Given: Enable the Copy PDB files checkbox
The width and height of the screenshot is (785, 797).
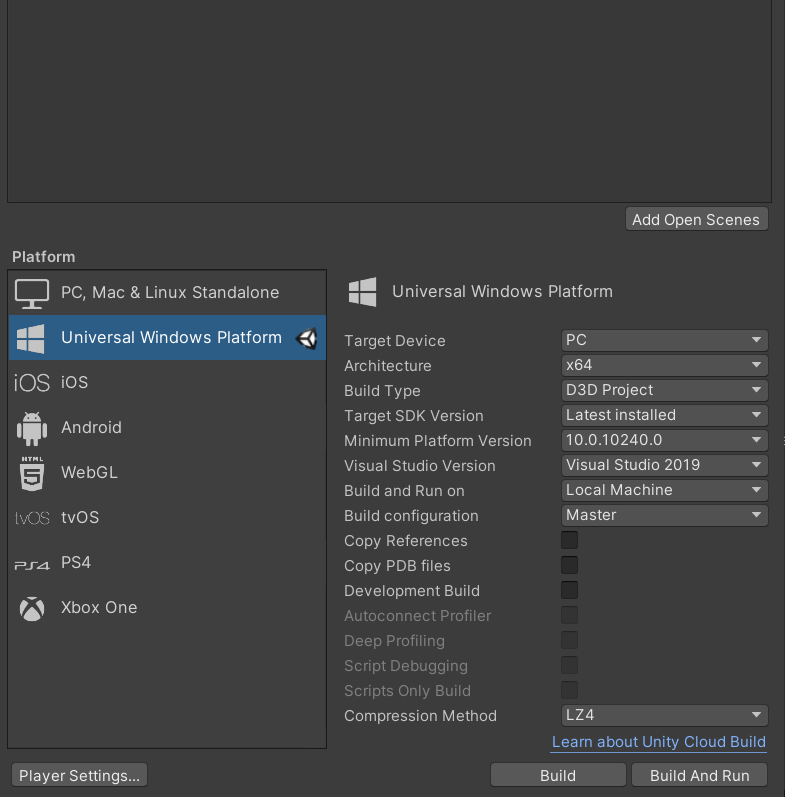Looking at the screenshot, I should click(x=569, y=565).
